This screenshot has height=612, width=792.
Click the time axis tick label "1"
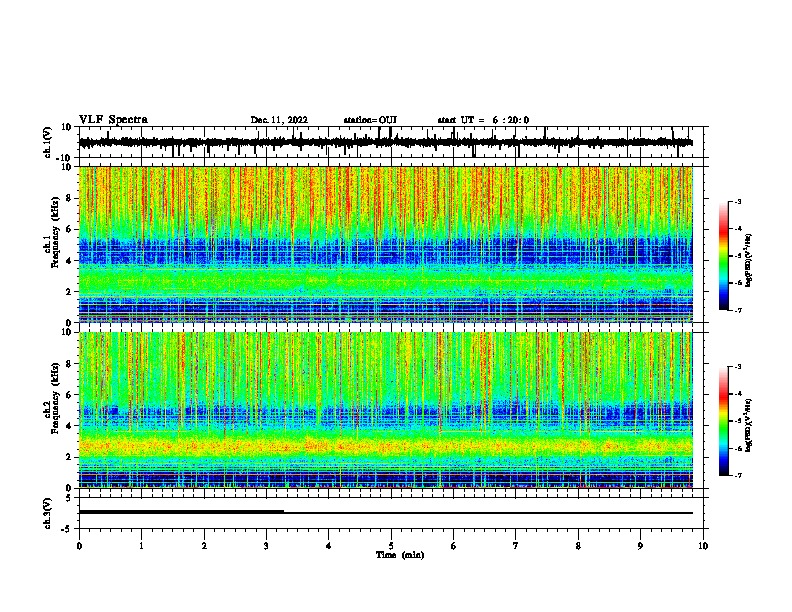click(141, 546)
